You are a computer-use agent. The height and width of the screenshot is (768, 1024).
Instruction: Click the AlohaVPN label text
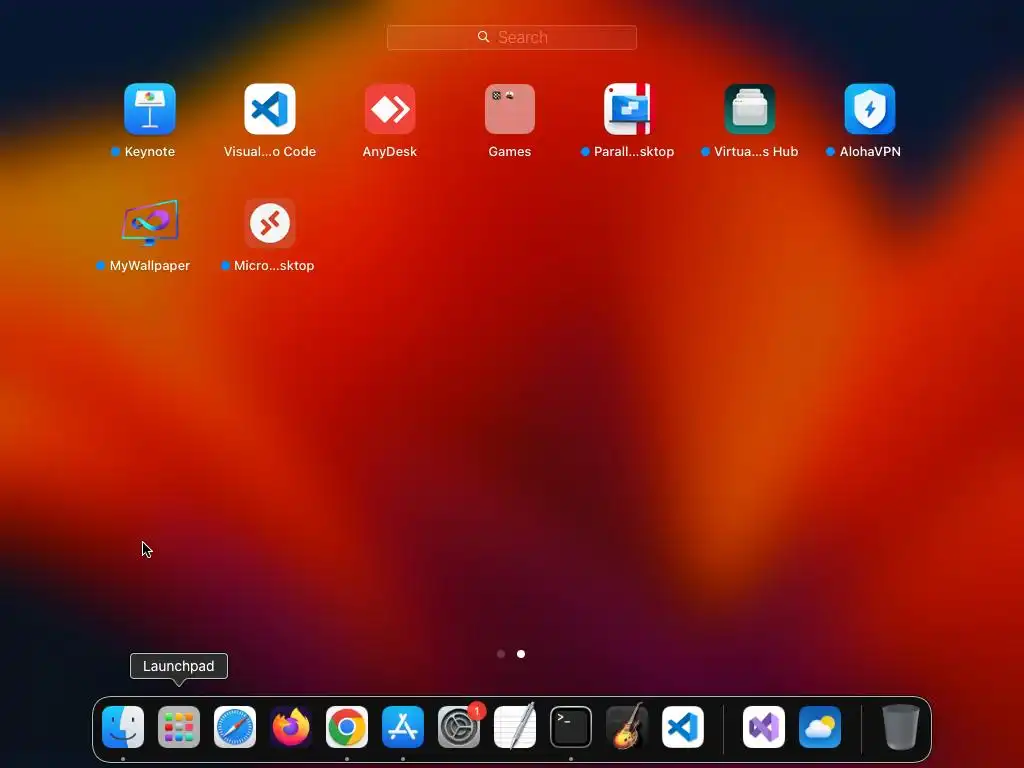[x=870, y=152]
